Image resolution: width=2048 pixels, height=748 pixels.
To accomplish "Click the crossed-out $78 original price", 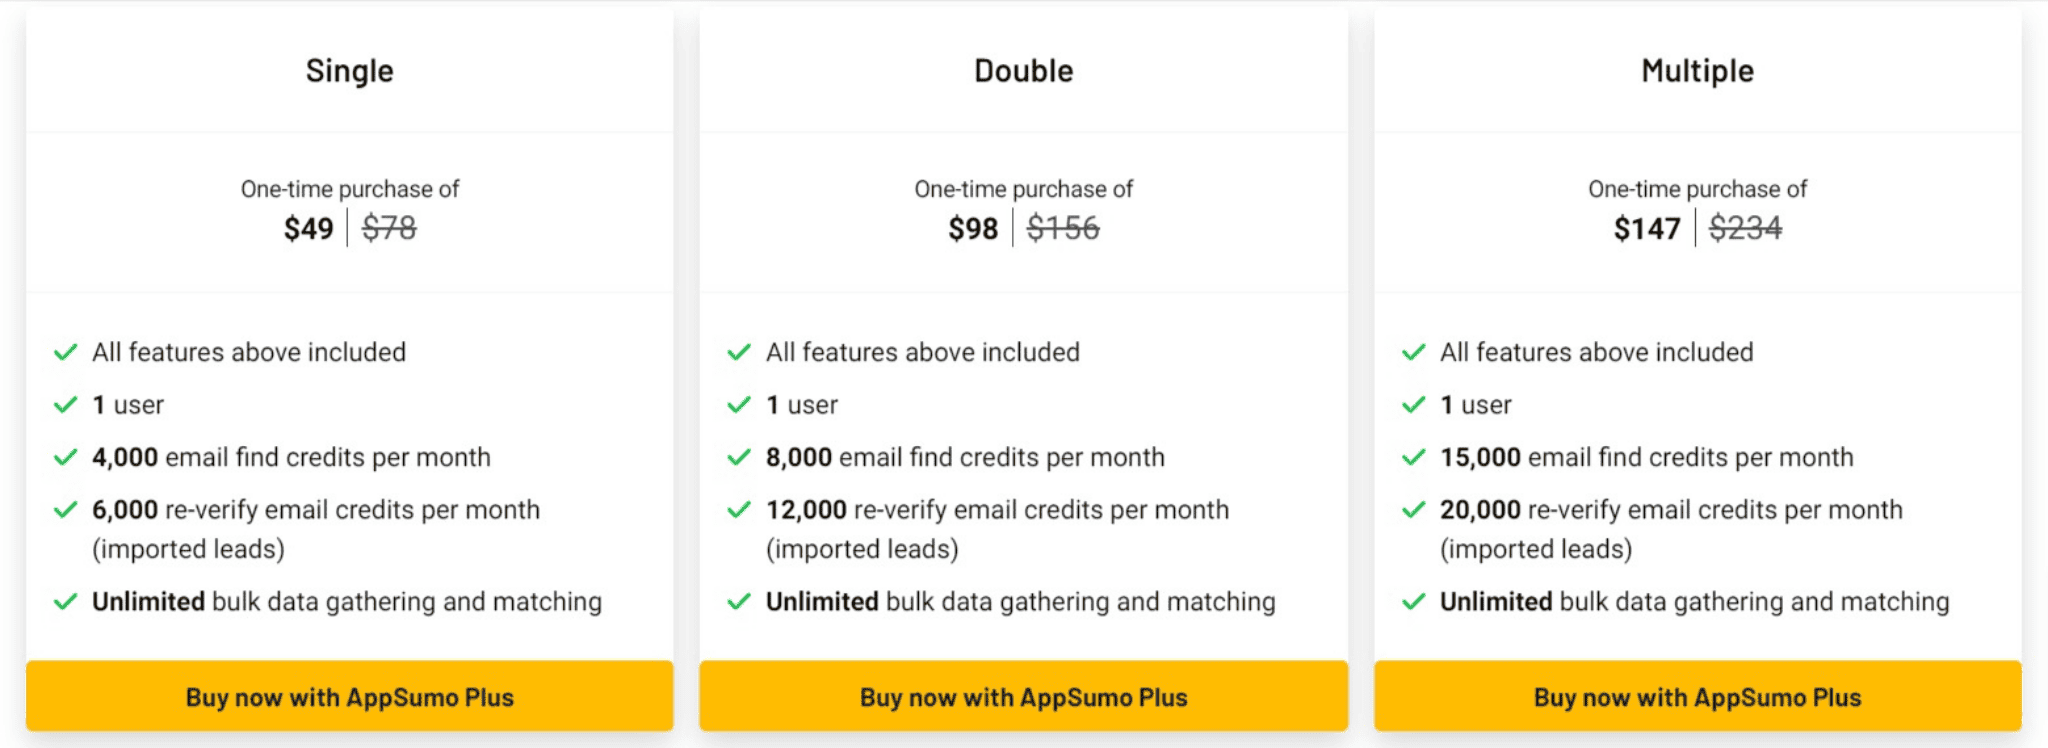I will pos(389,228).
